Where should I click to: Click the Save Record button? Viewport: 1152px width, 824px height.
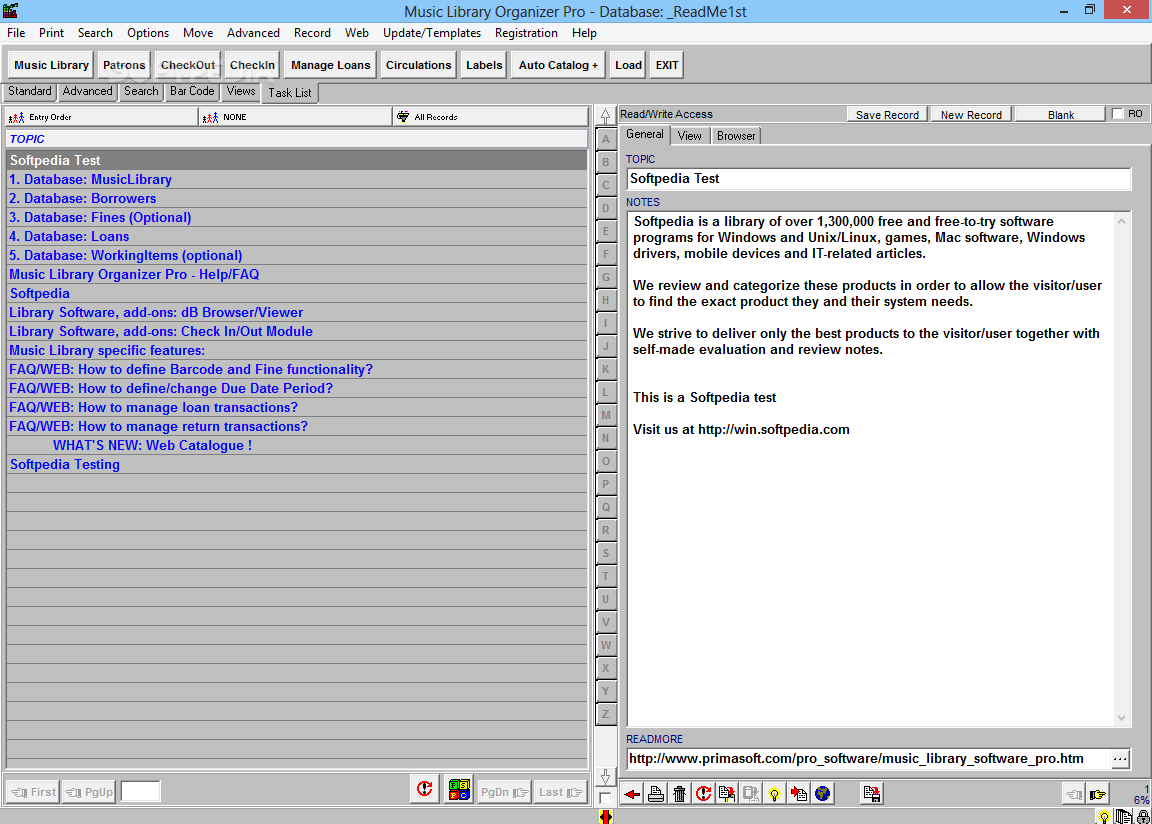[x=888, y=115]
